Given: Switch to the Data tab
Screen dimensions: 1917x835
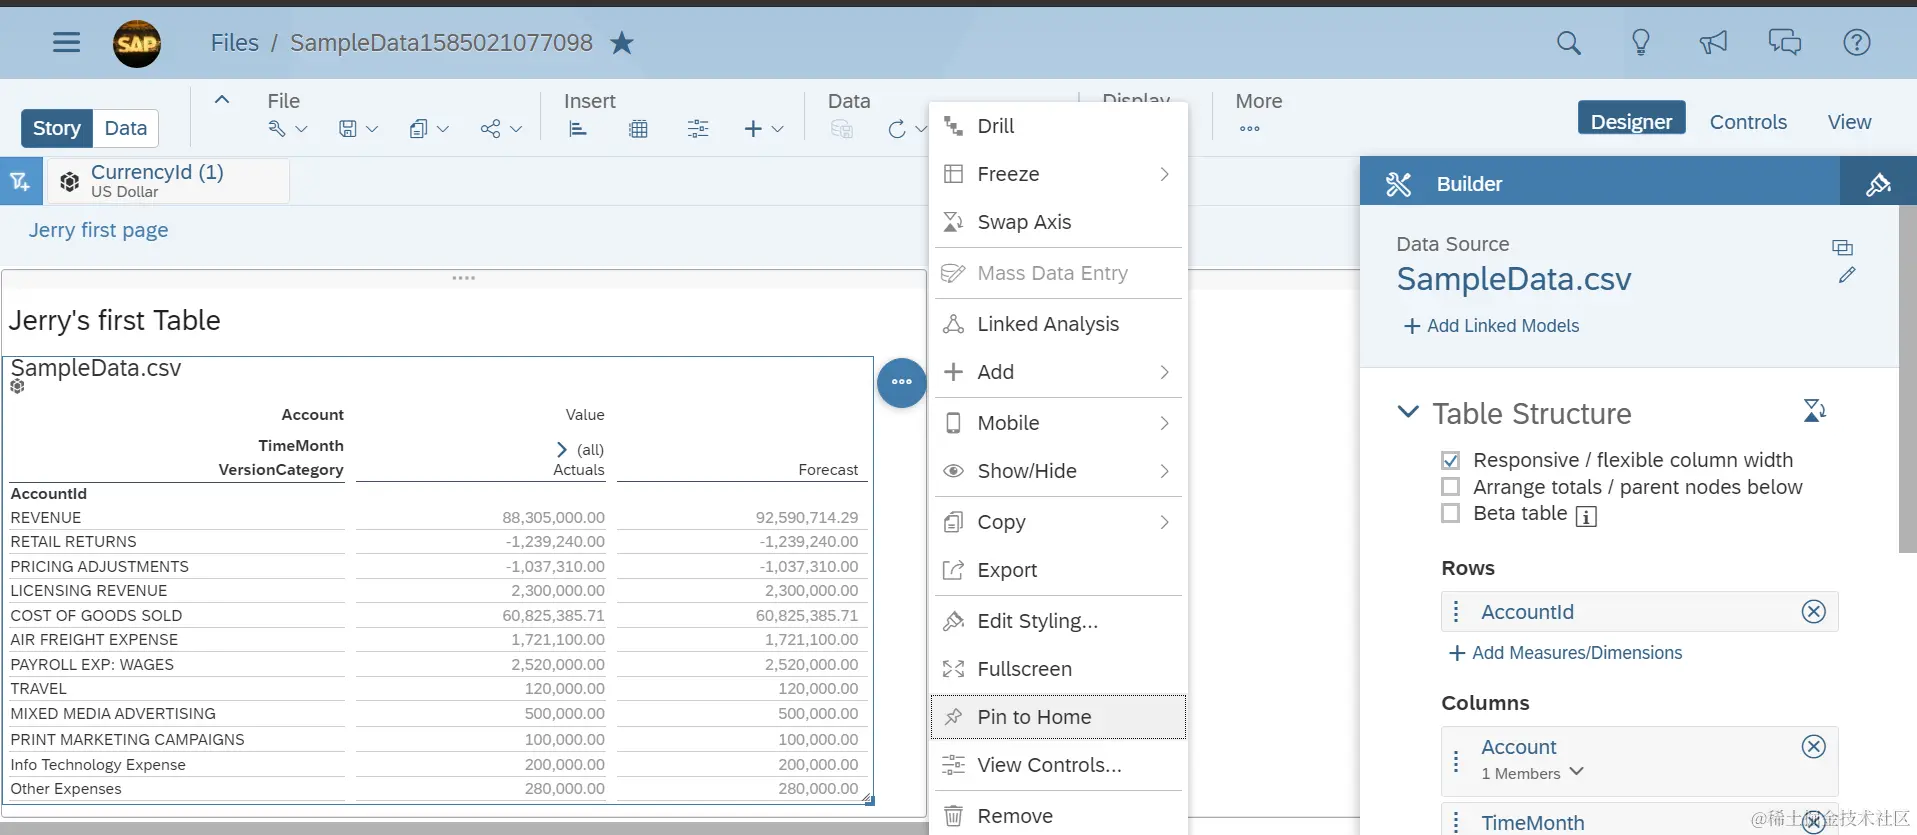Looking at the screenshot, I should tap(126, 128).
